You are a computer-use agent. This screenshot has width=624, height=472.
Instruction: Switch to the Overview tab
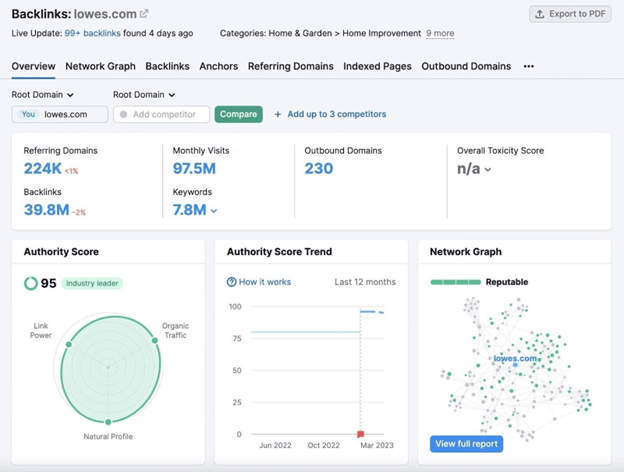click(33, 66)
